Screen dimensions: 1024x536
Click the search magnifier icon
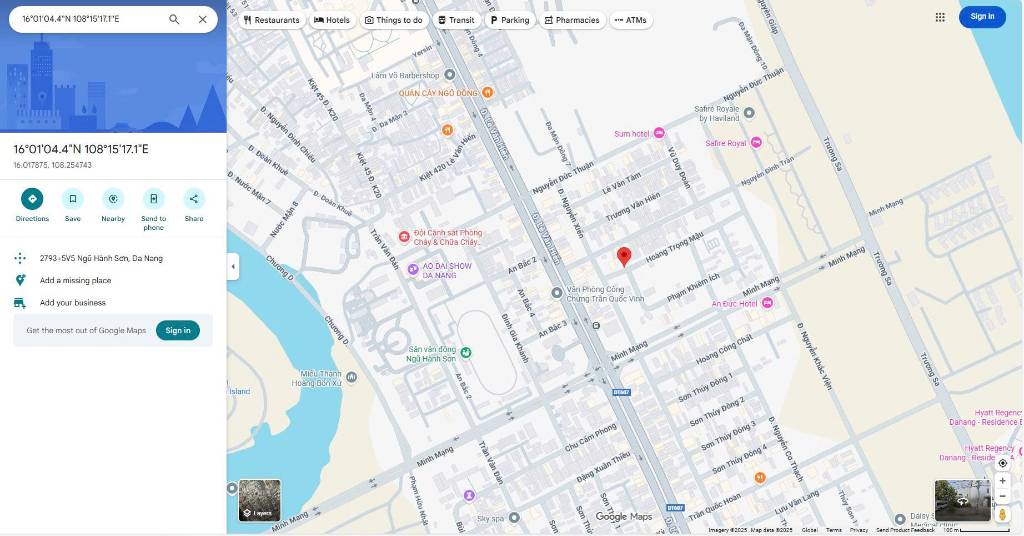pyautogui.click(x=174, y=19)
